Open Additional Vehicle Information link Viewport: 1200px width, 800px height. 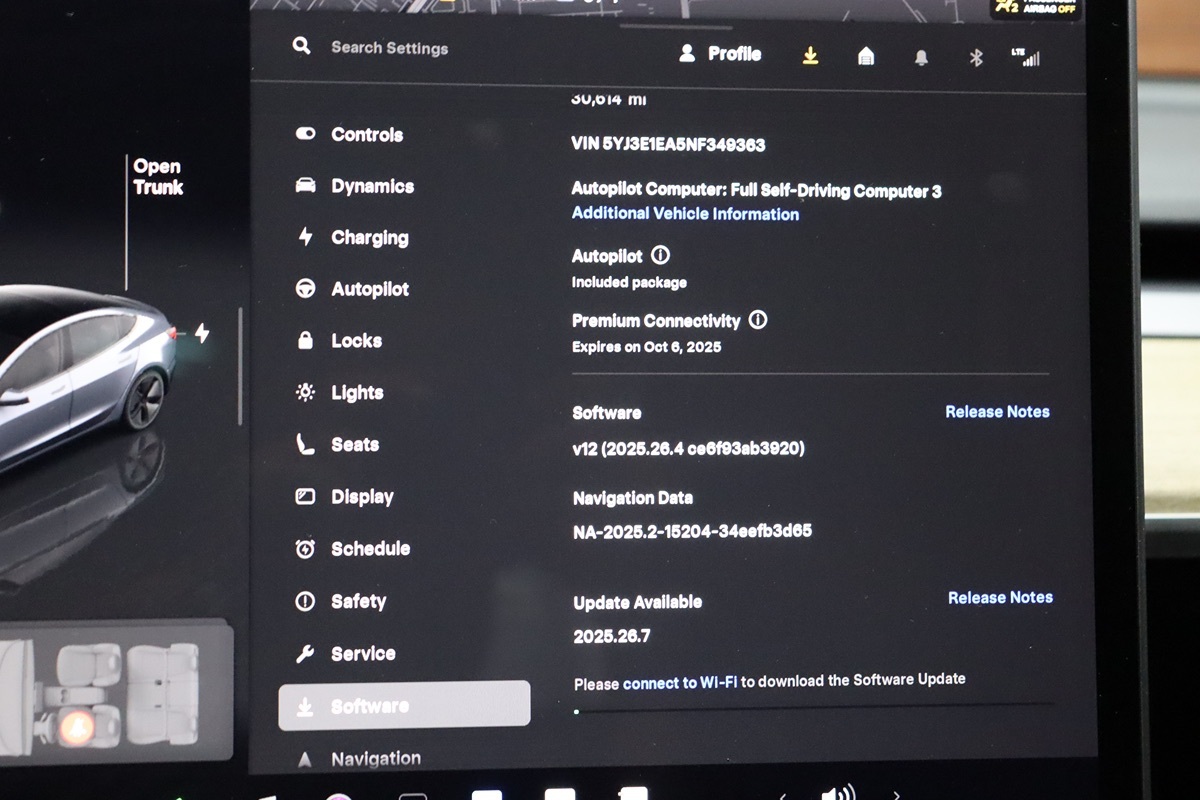click(x=685, y=214)
